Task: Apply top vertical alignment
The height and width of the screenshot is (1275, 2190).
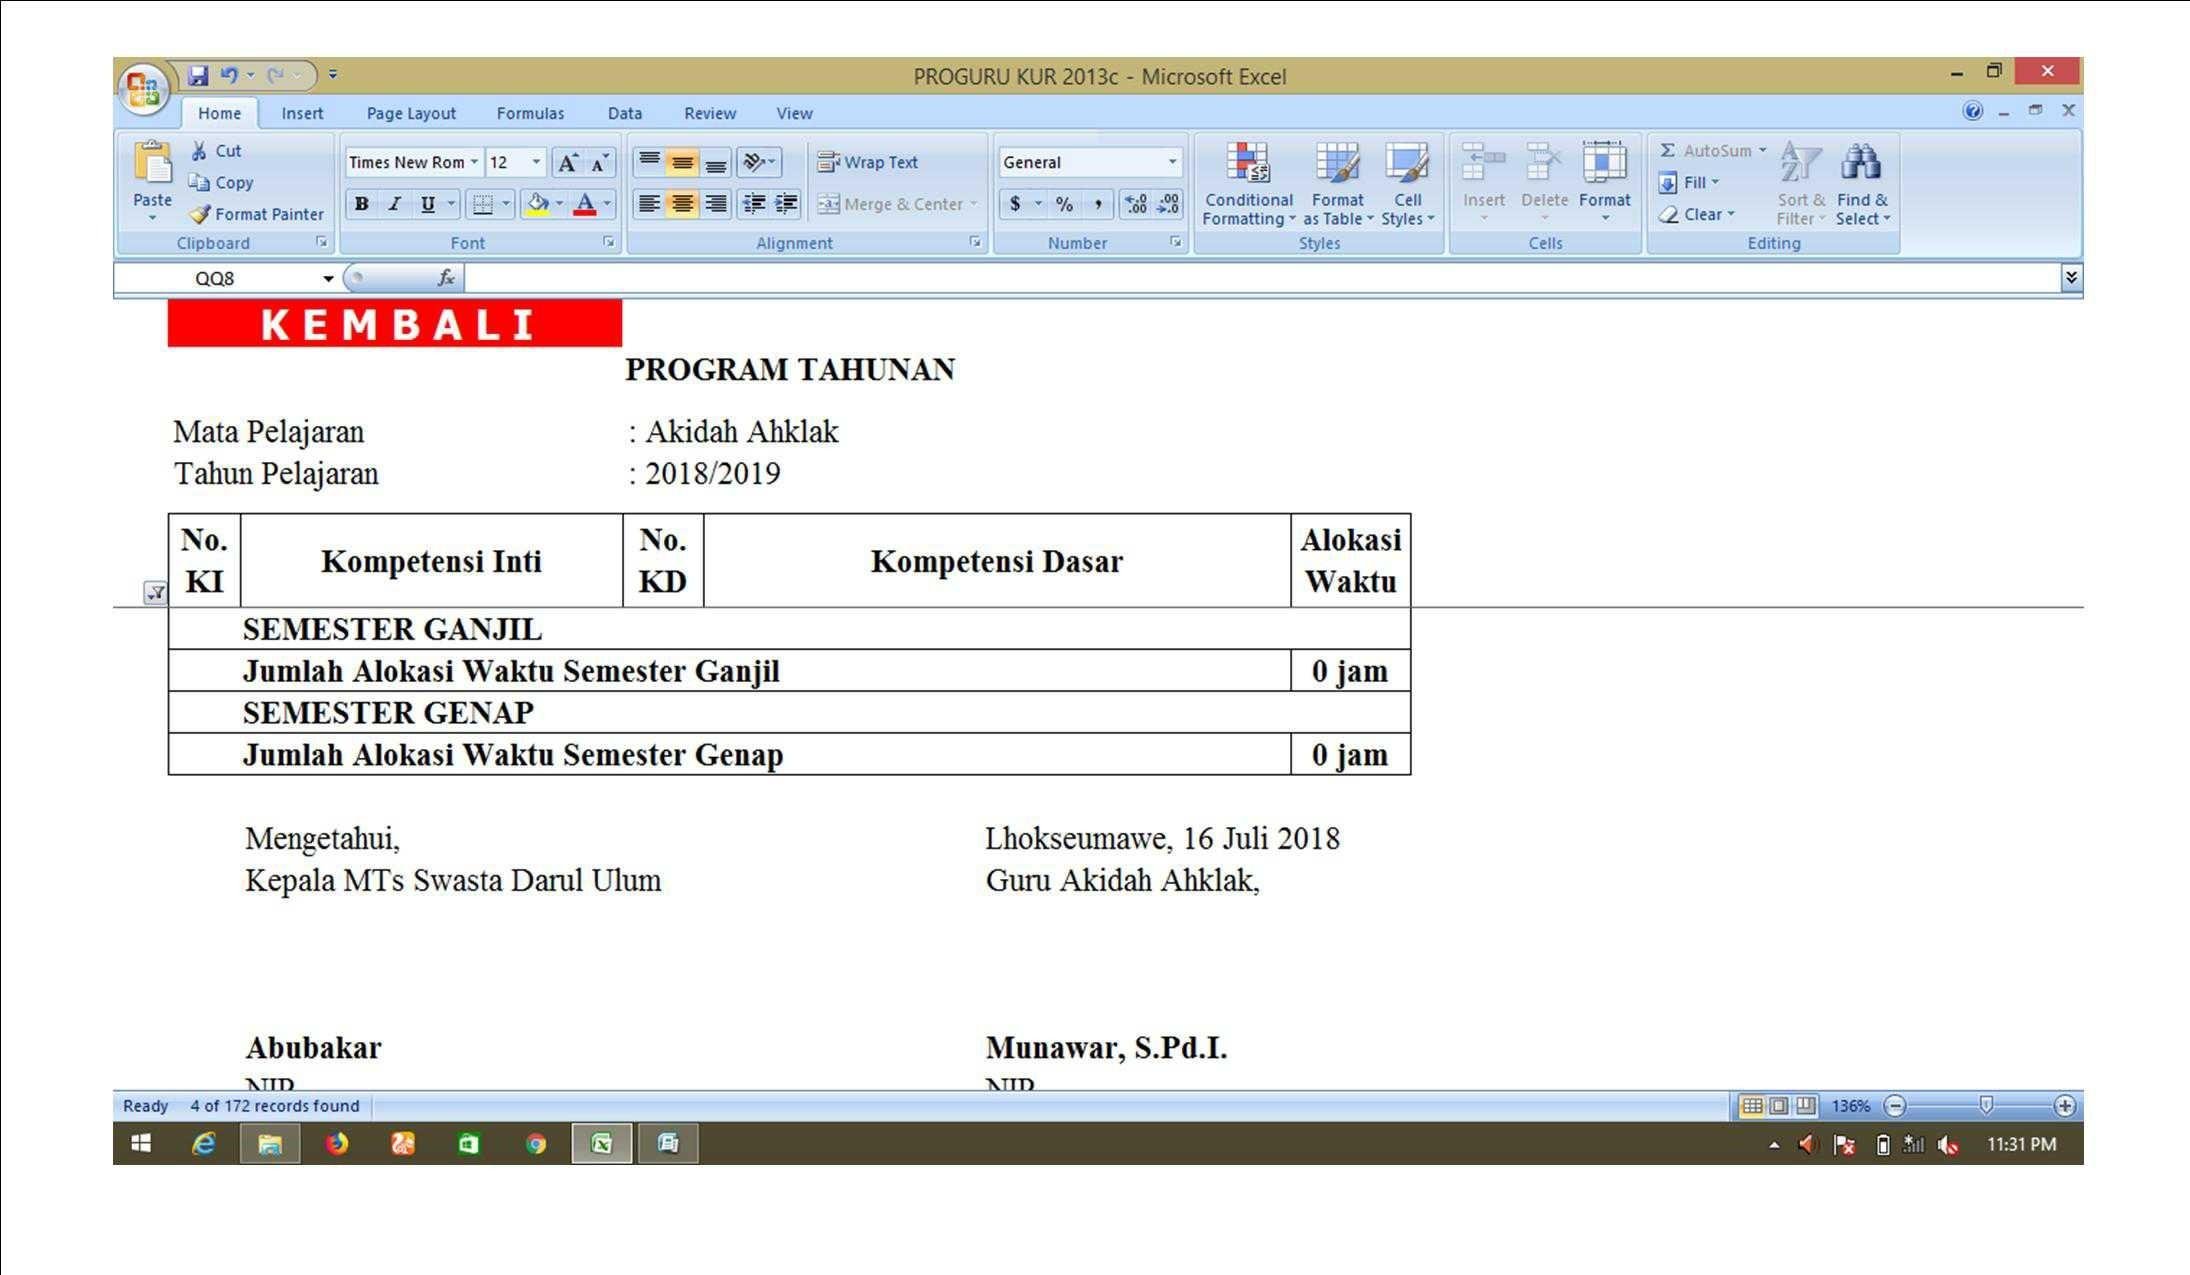Action: coord(649,162)
